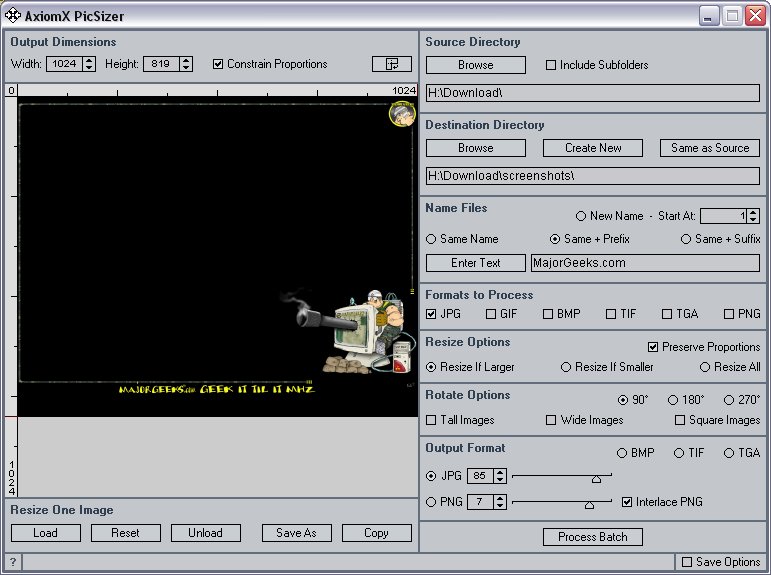Load an image to resize

tap(46, 533)
